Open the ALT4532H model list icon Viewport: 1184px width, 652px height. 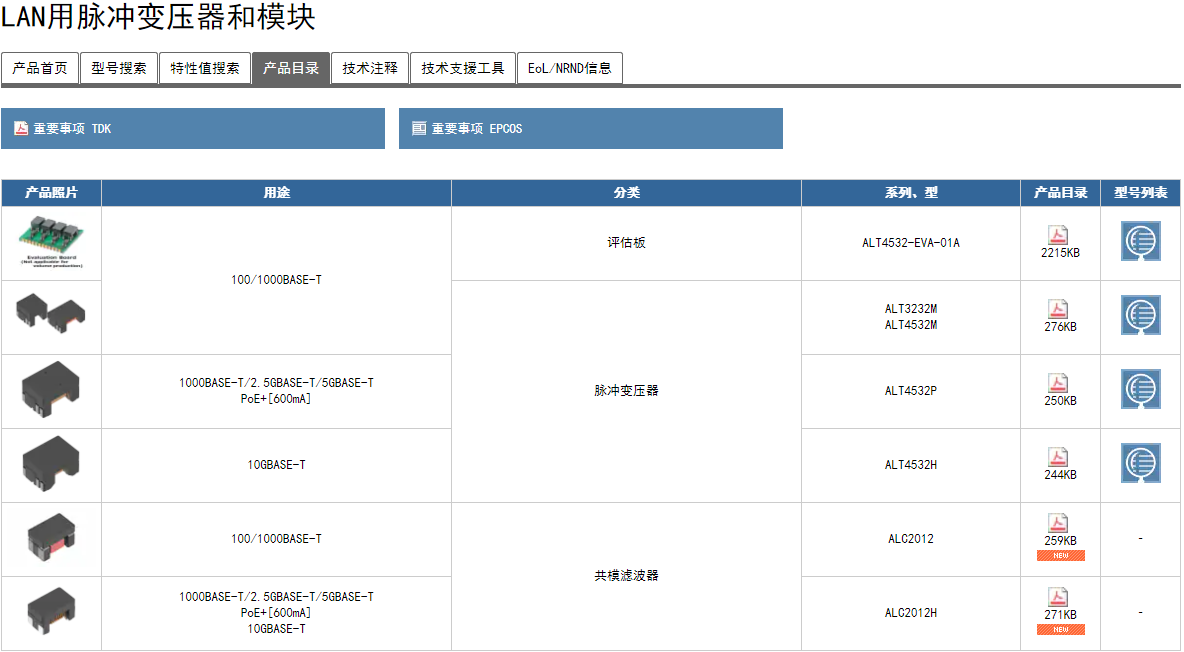(1140, 464)
